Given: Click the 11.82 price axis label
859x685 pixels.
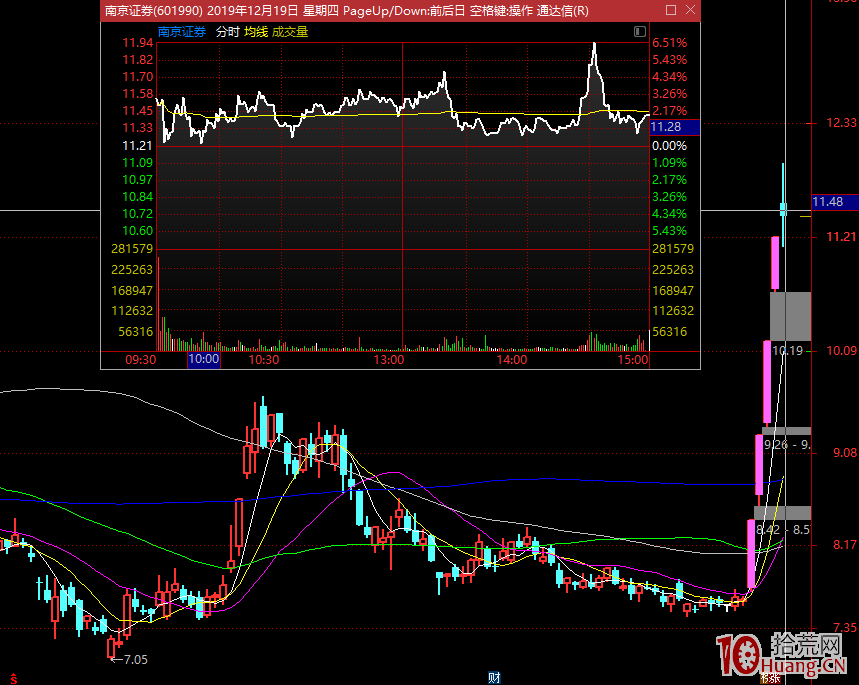Looking at the screenshot, I should [138, 60].
